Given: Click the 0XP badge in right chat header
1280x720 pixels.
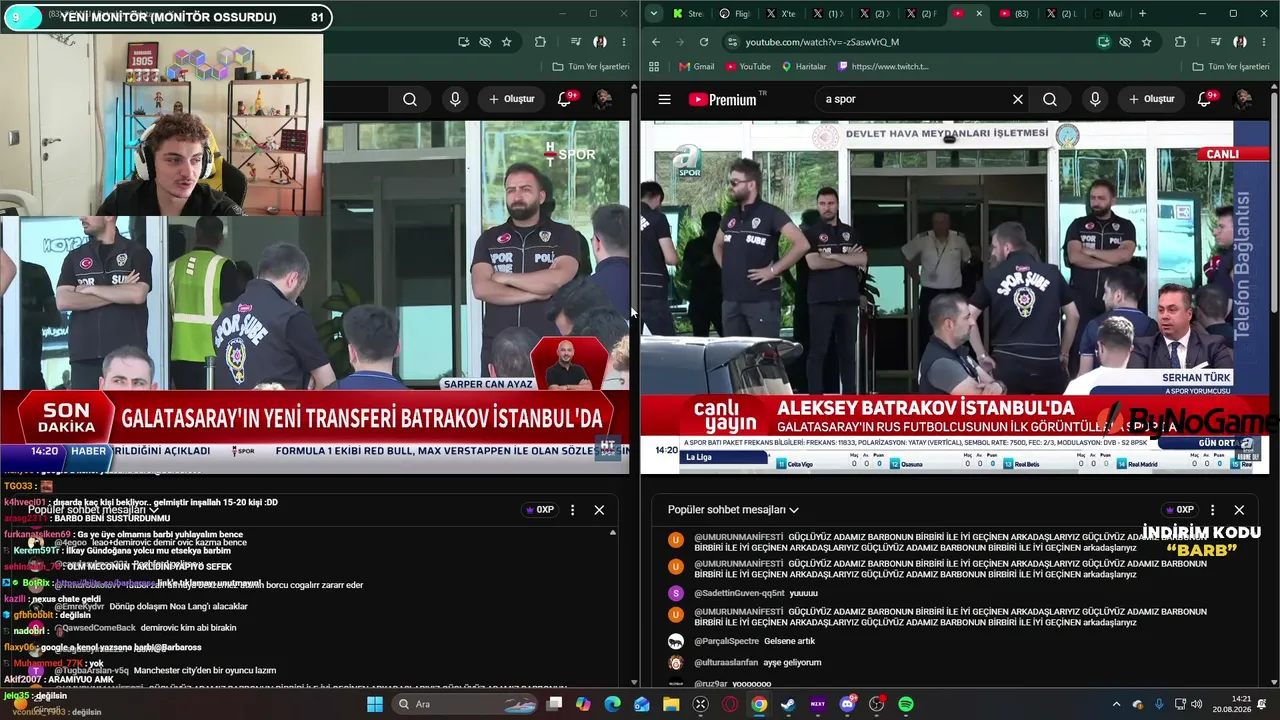Looking at the screenshot, I should coord(1179,510).
